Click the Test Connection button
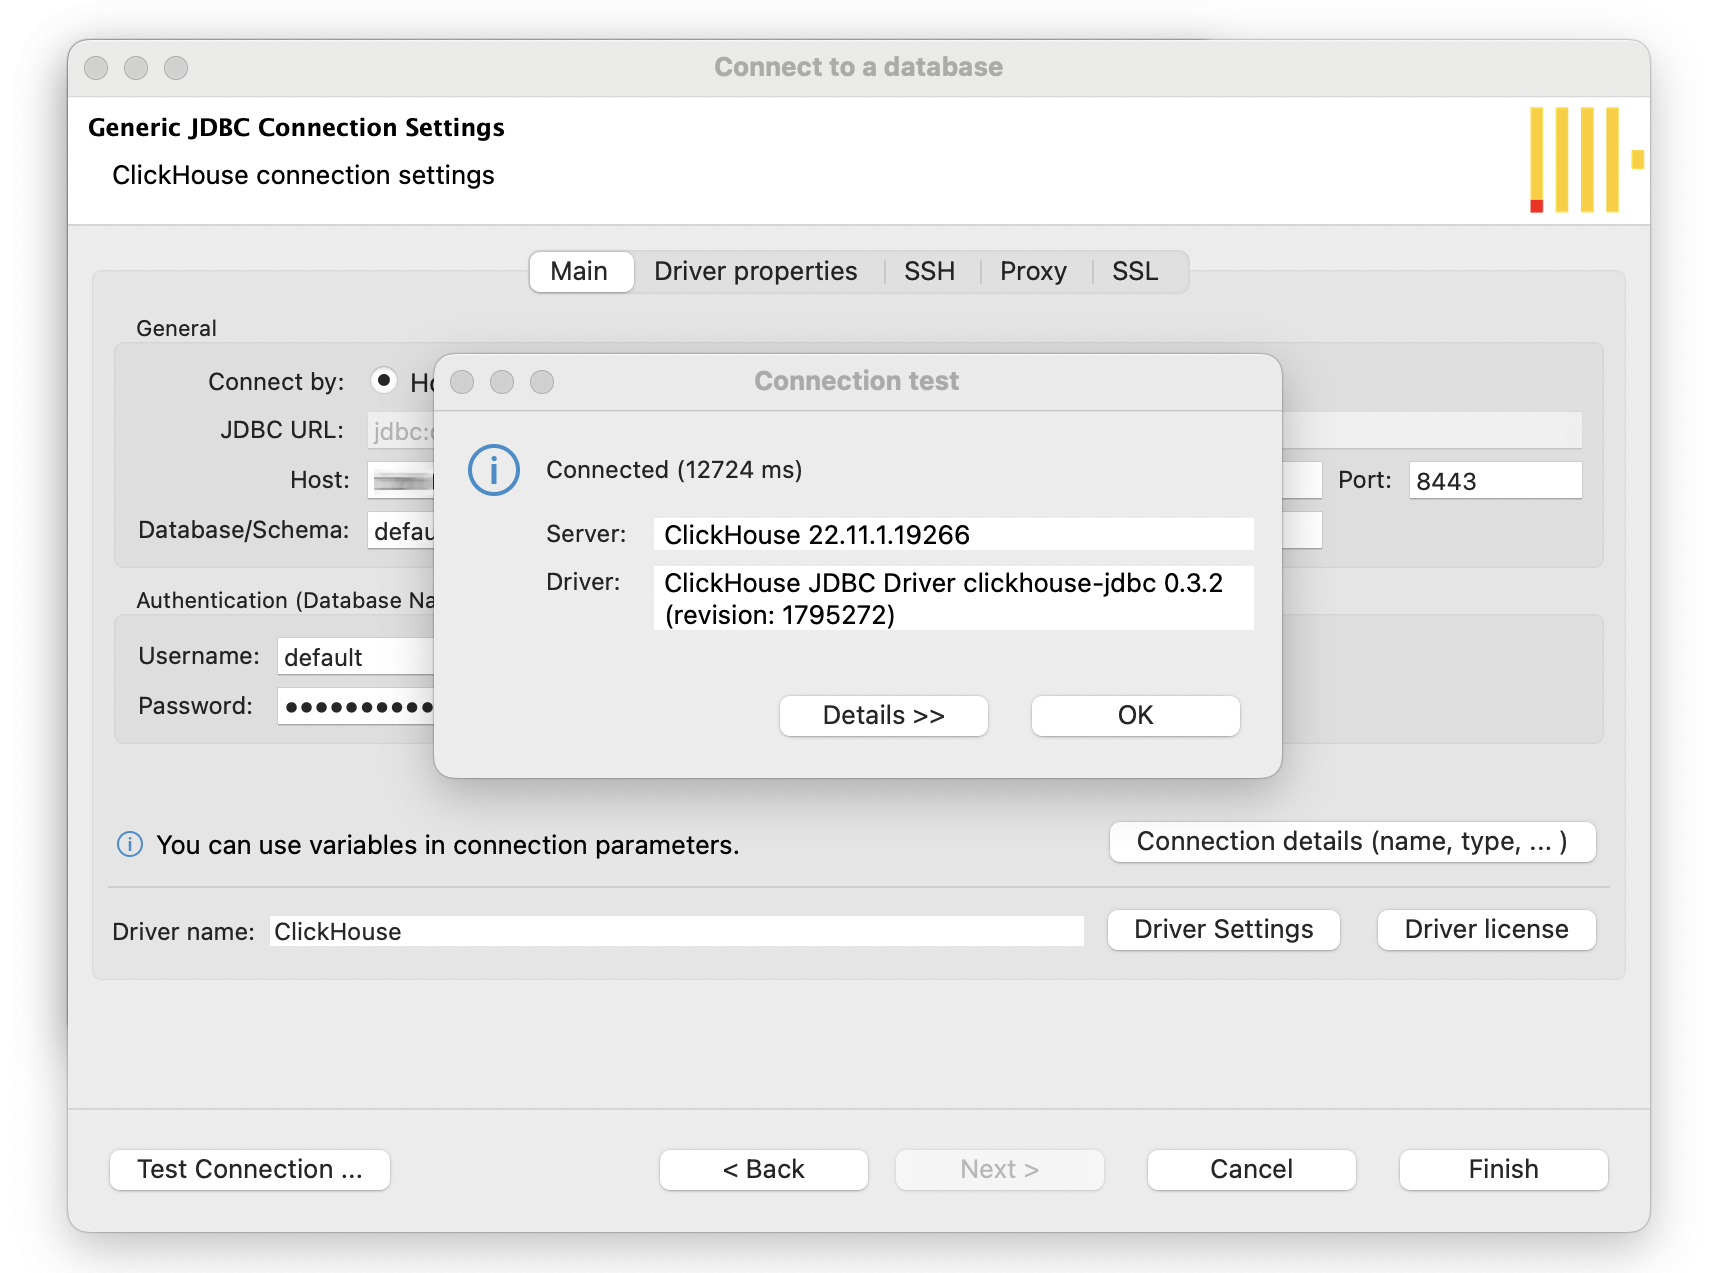The height and width of the screenshot is (1273, 1718). (249, 1169)
